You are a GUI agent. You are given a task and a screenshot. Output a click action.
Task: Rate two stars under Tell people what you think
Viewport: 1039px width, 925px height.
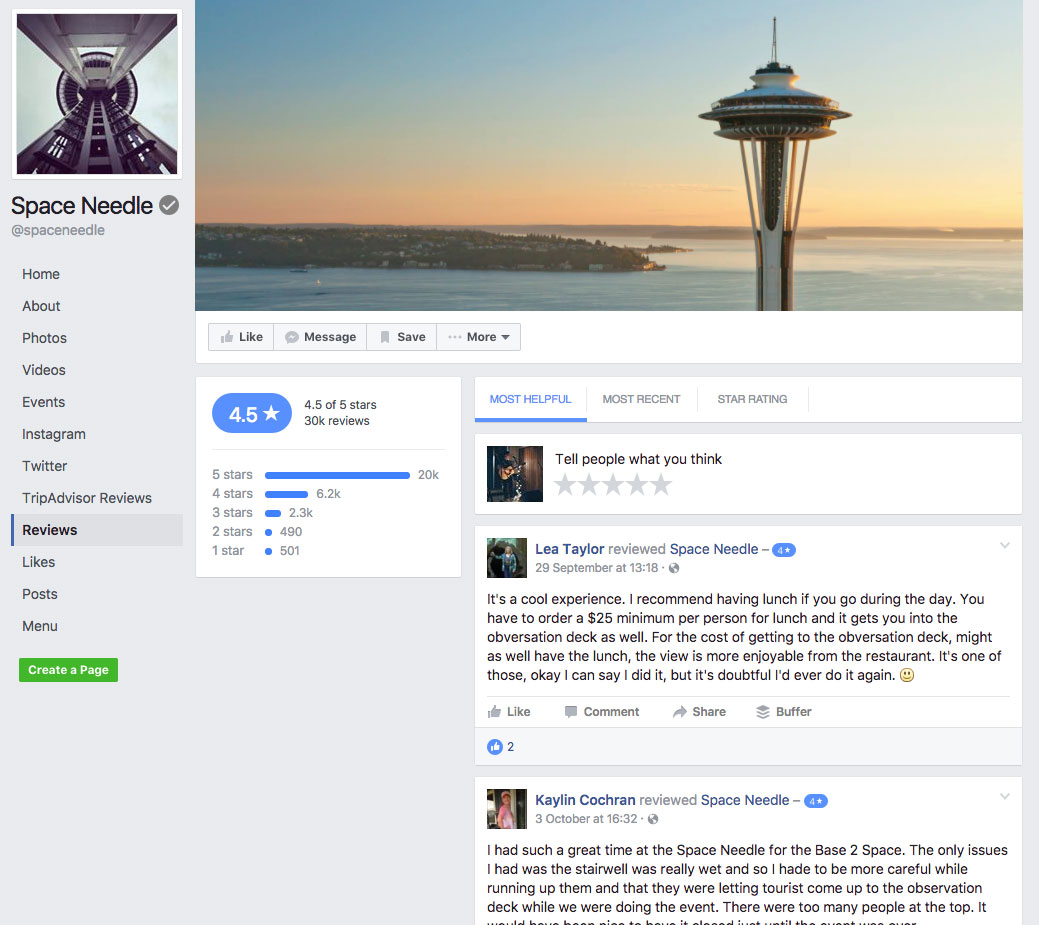tap(589, 485)
